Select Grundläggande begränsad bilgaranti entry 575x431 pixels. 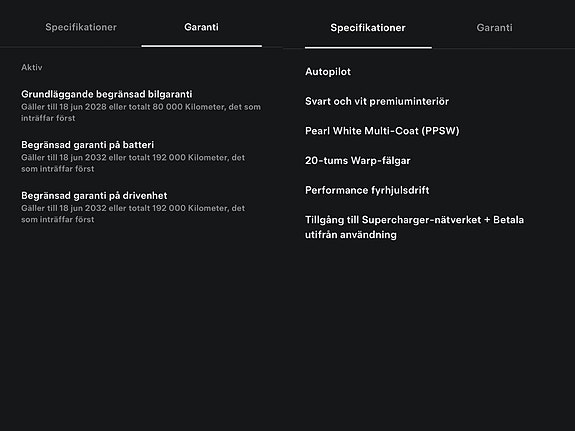pyautogui.click(x=141, y=106)
